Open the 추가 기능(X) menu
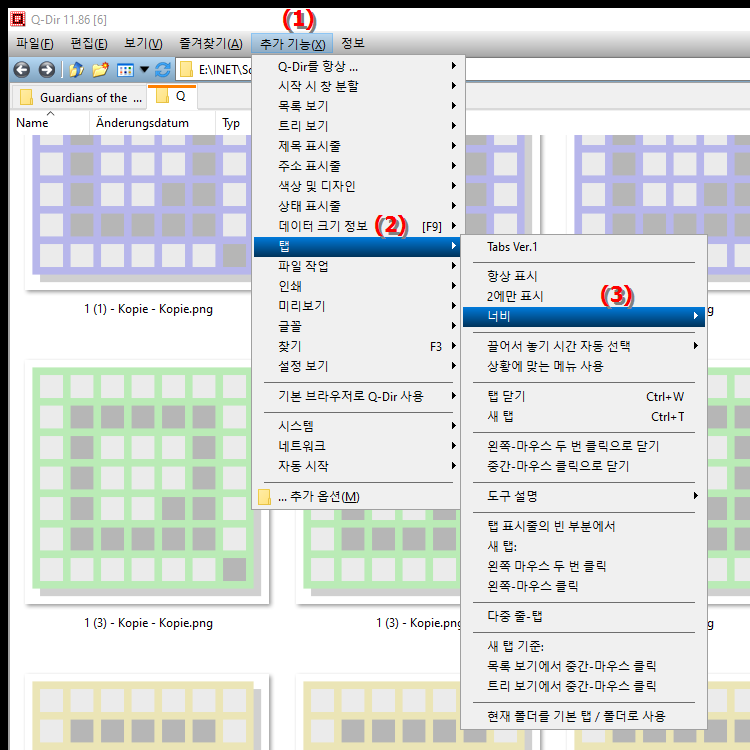 click(x=292, y=44)
